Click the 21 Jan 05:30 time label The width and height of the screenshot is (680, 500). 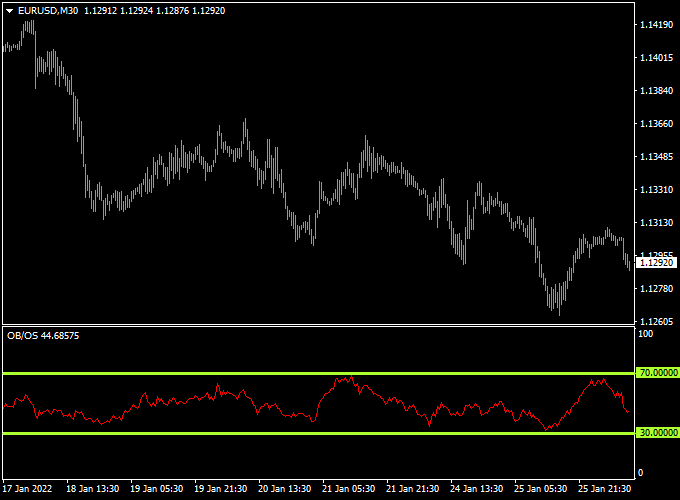[x=349, y=489]
